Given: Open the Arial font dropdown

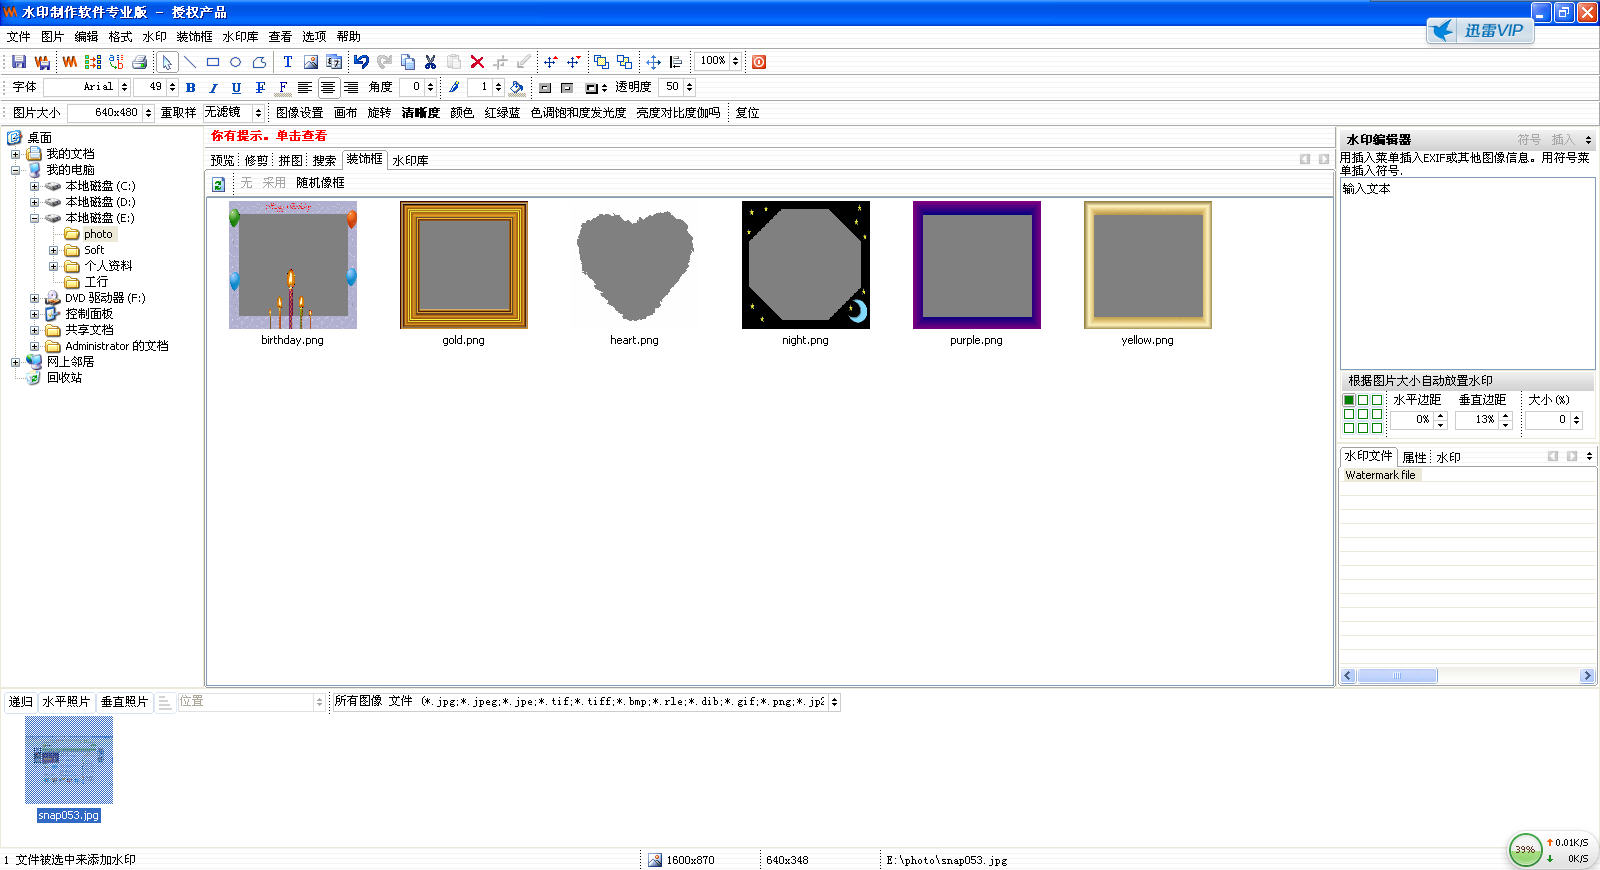Looking at the screenshot, I should 124,87.
